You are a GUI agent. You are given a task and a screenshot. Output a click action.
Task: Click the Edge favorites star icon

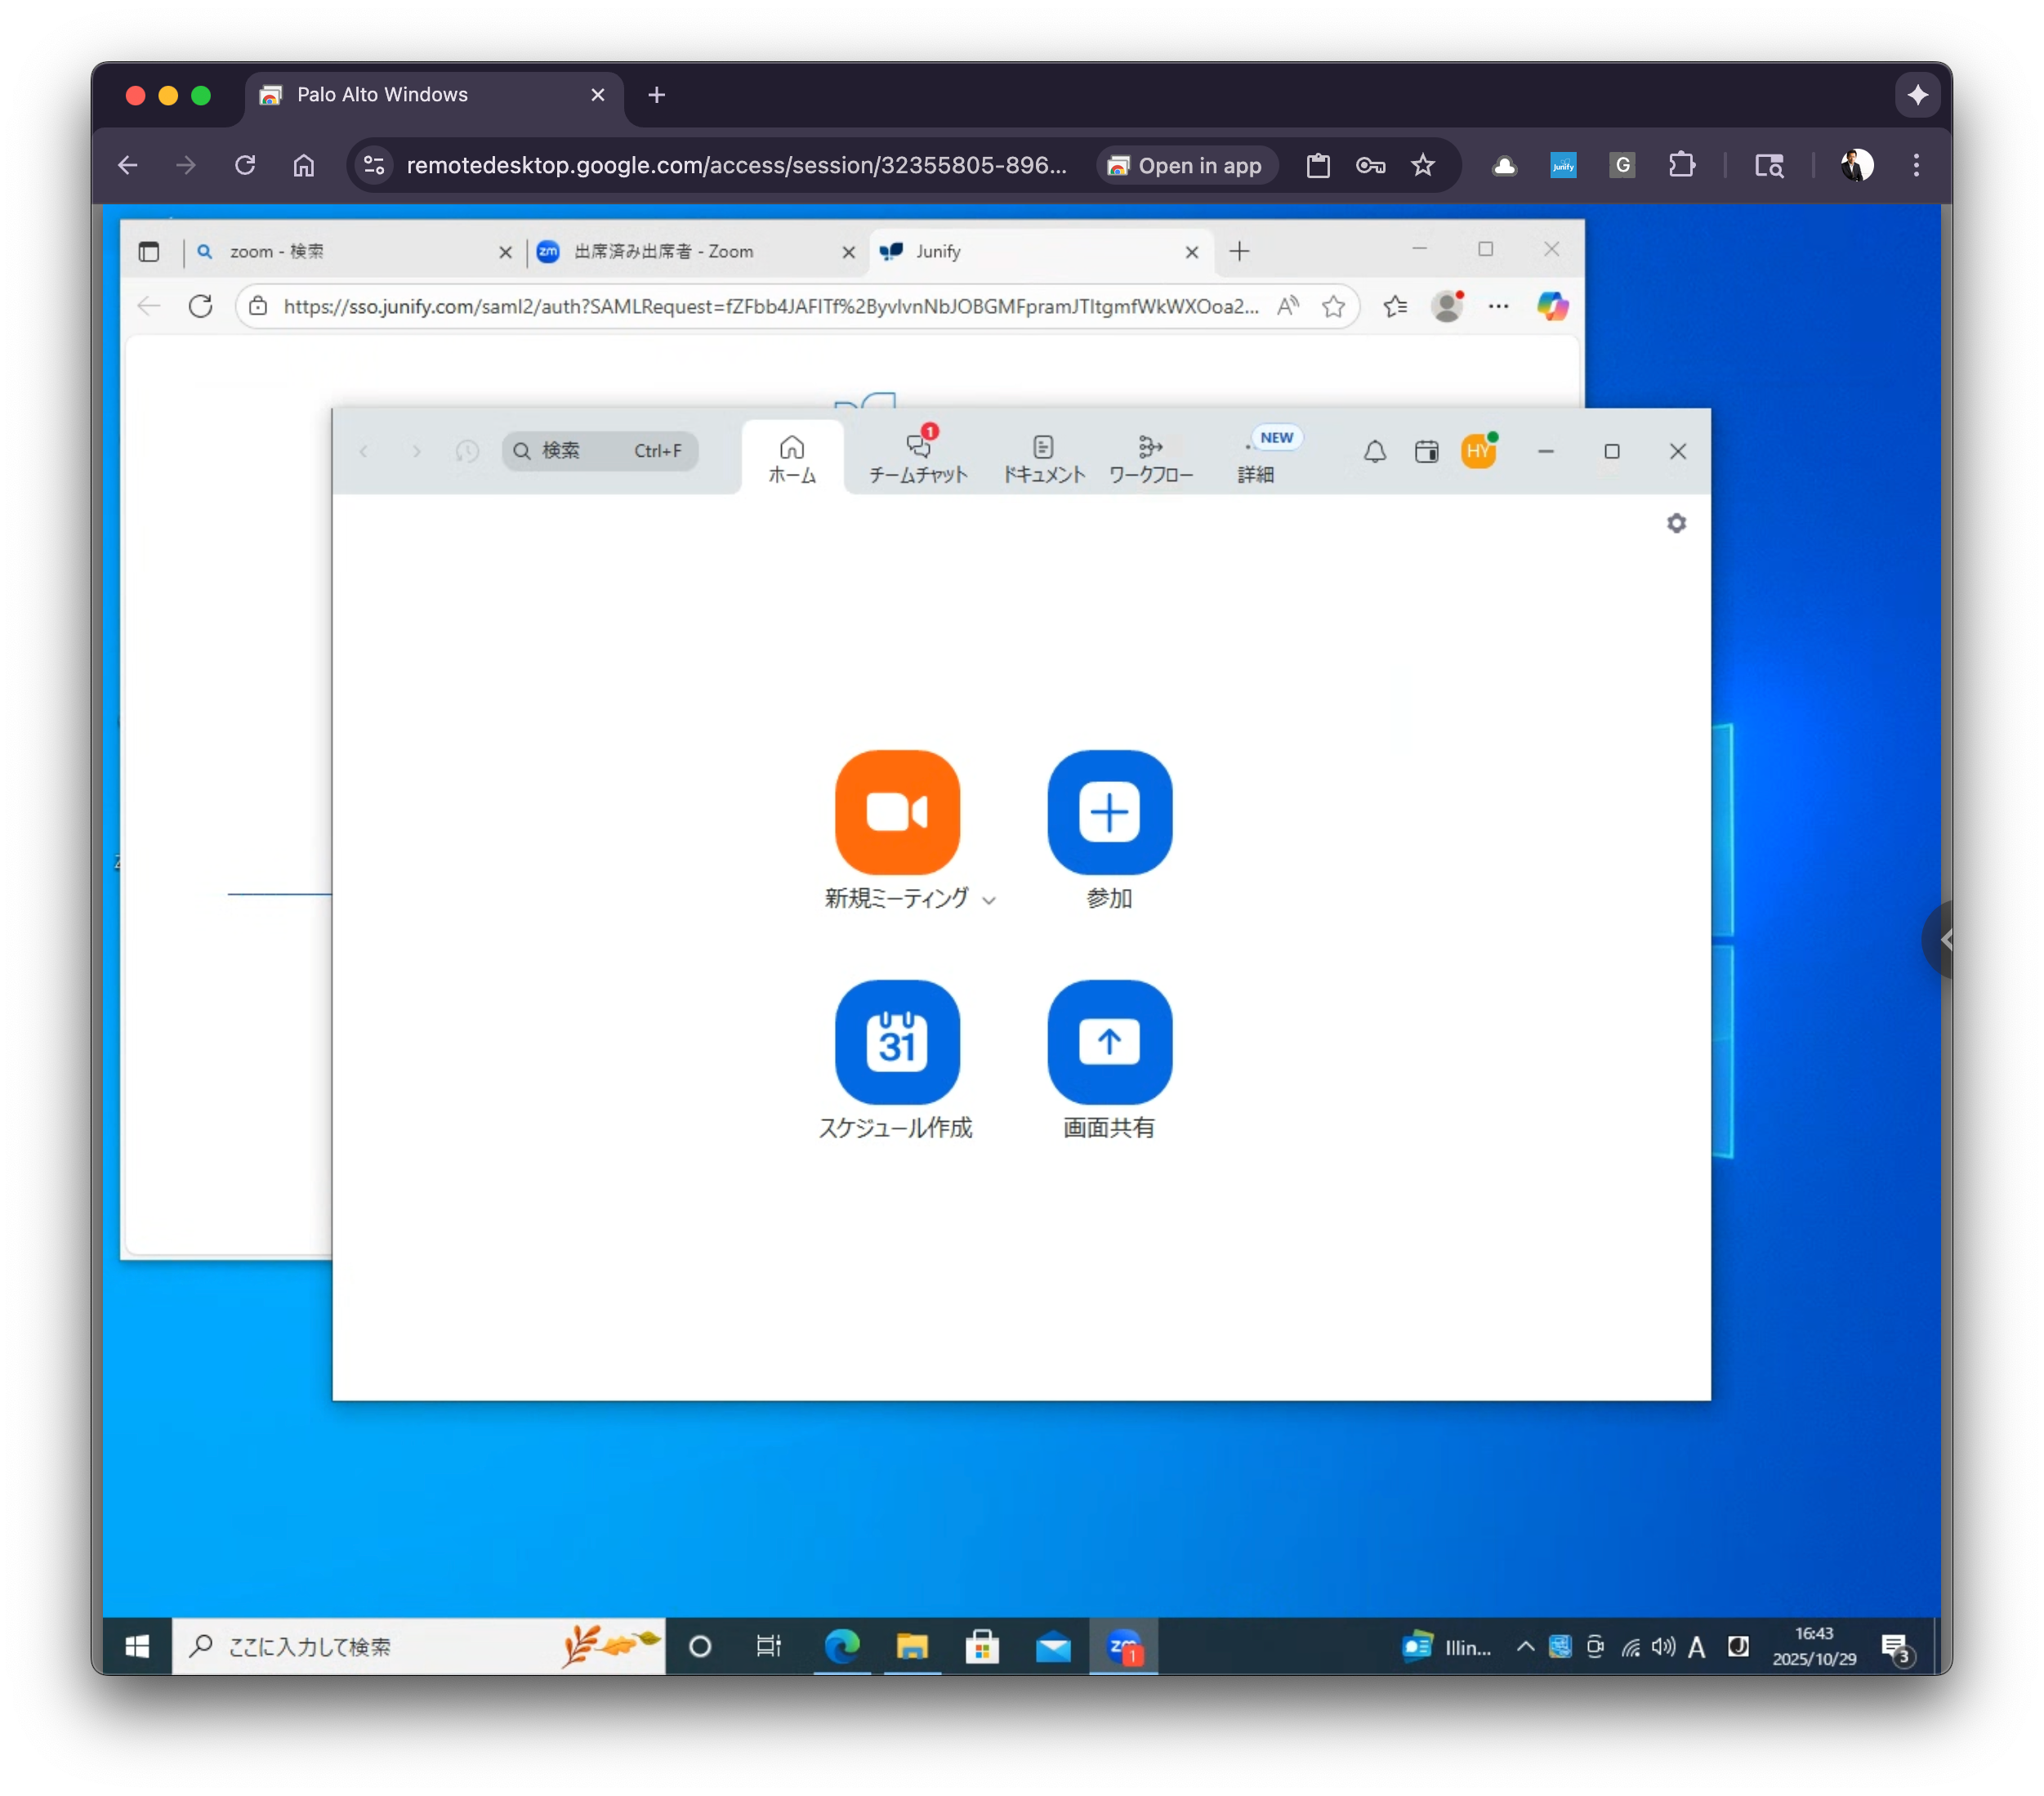tap(1333, 306)
